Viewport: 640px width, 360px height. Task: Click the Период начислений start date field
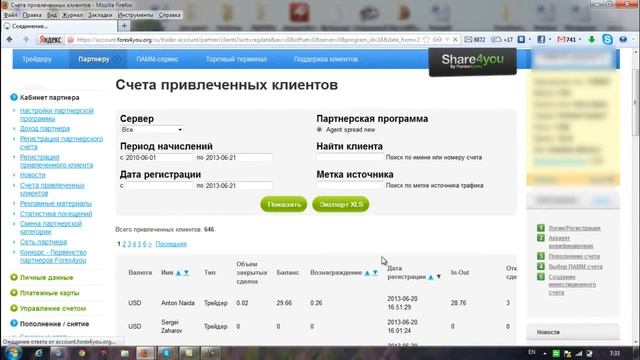158,158
